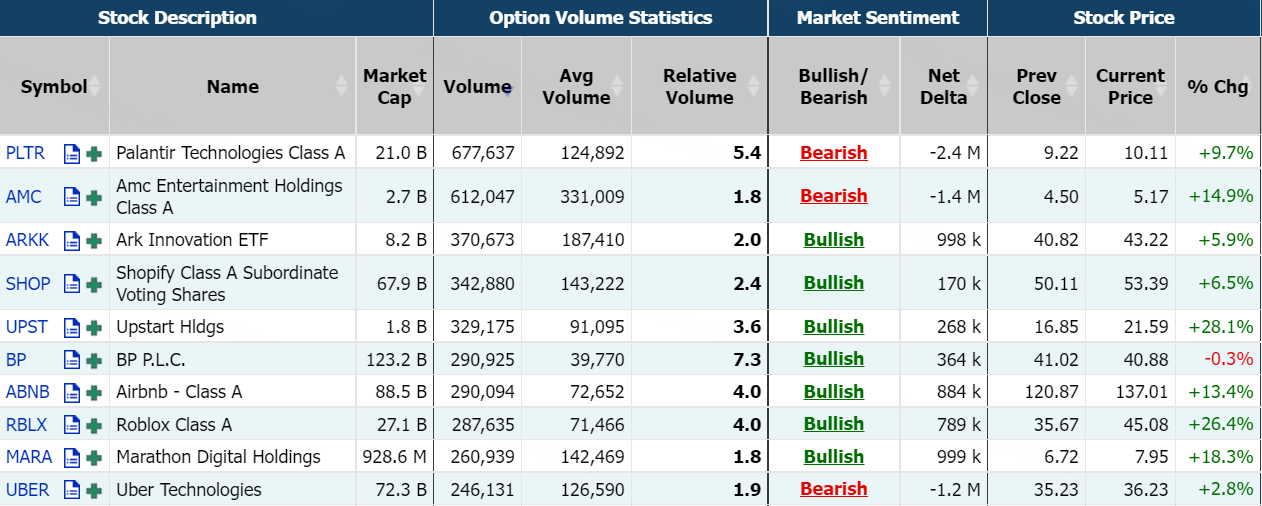The image size is (1262, 506).
Task: Open the document icon in SHOP row
Action: pos(71,284)
